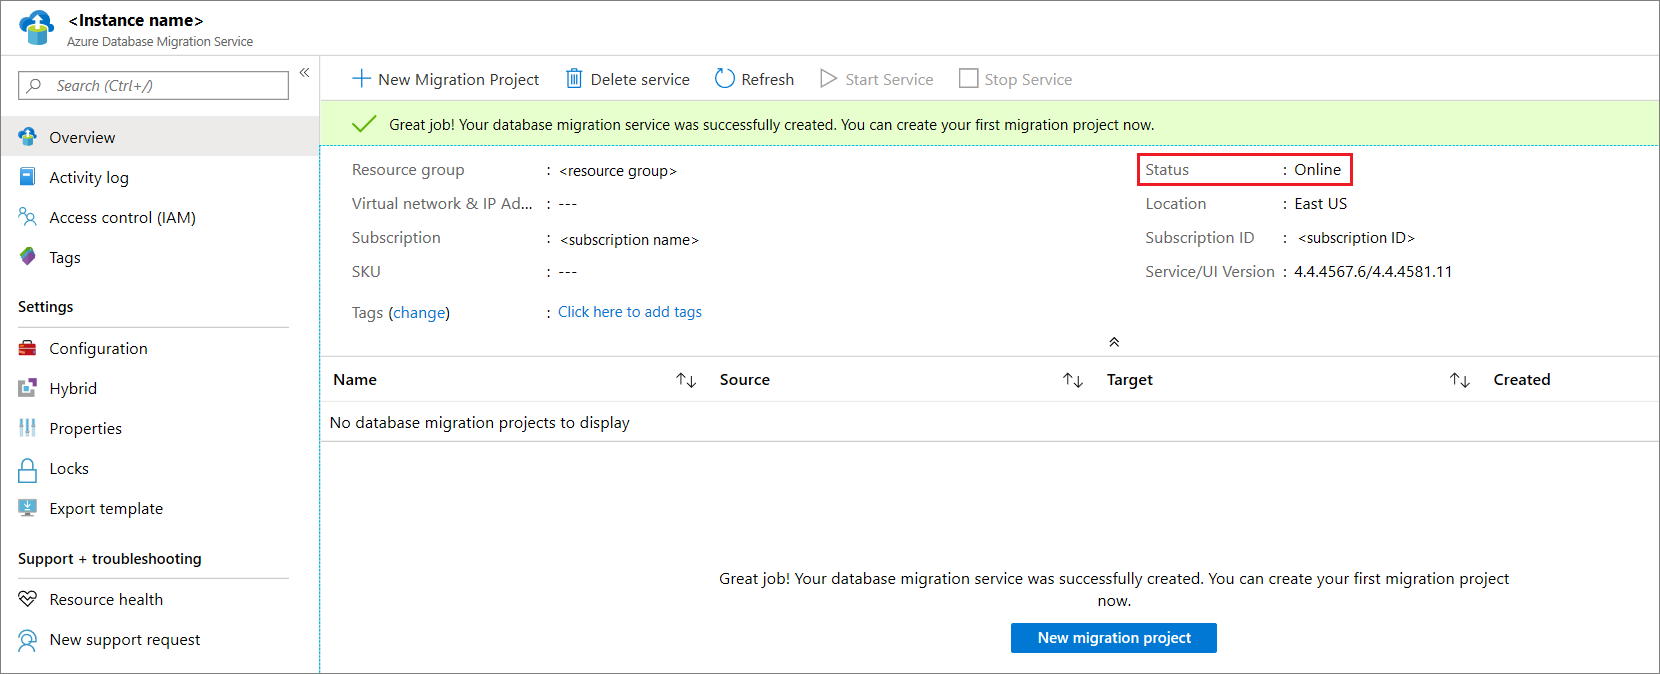Select Export template menu item
The height and width of the screenshot is (674, 1660).
(106, 509)
